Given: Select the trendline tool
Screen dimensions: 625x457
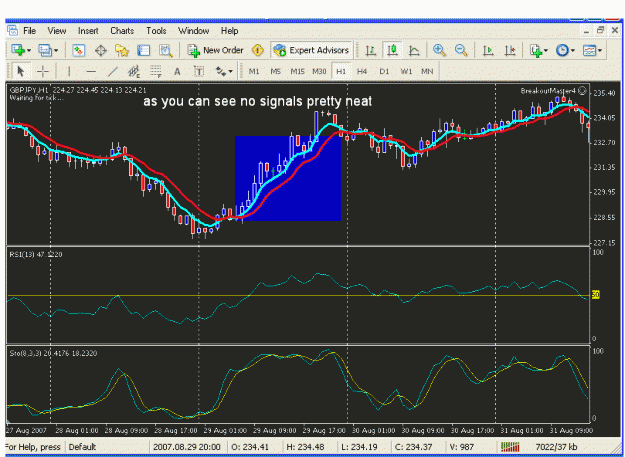Looking at the screenshot, I should tap(113, 72).
